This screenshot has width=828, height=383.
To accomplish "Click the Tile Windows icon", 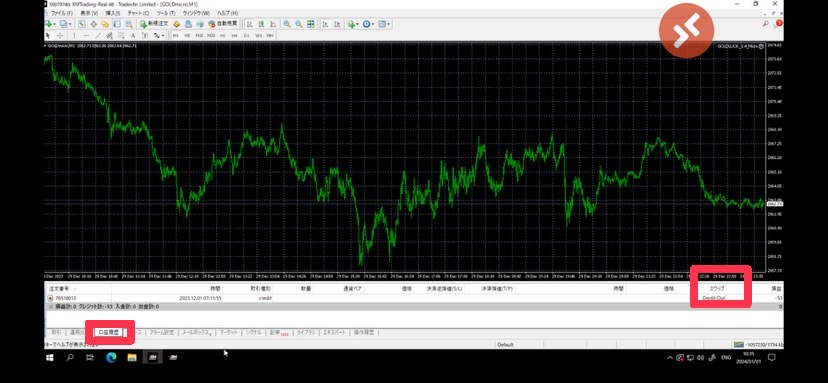I will [310, 24].
